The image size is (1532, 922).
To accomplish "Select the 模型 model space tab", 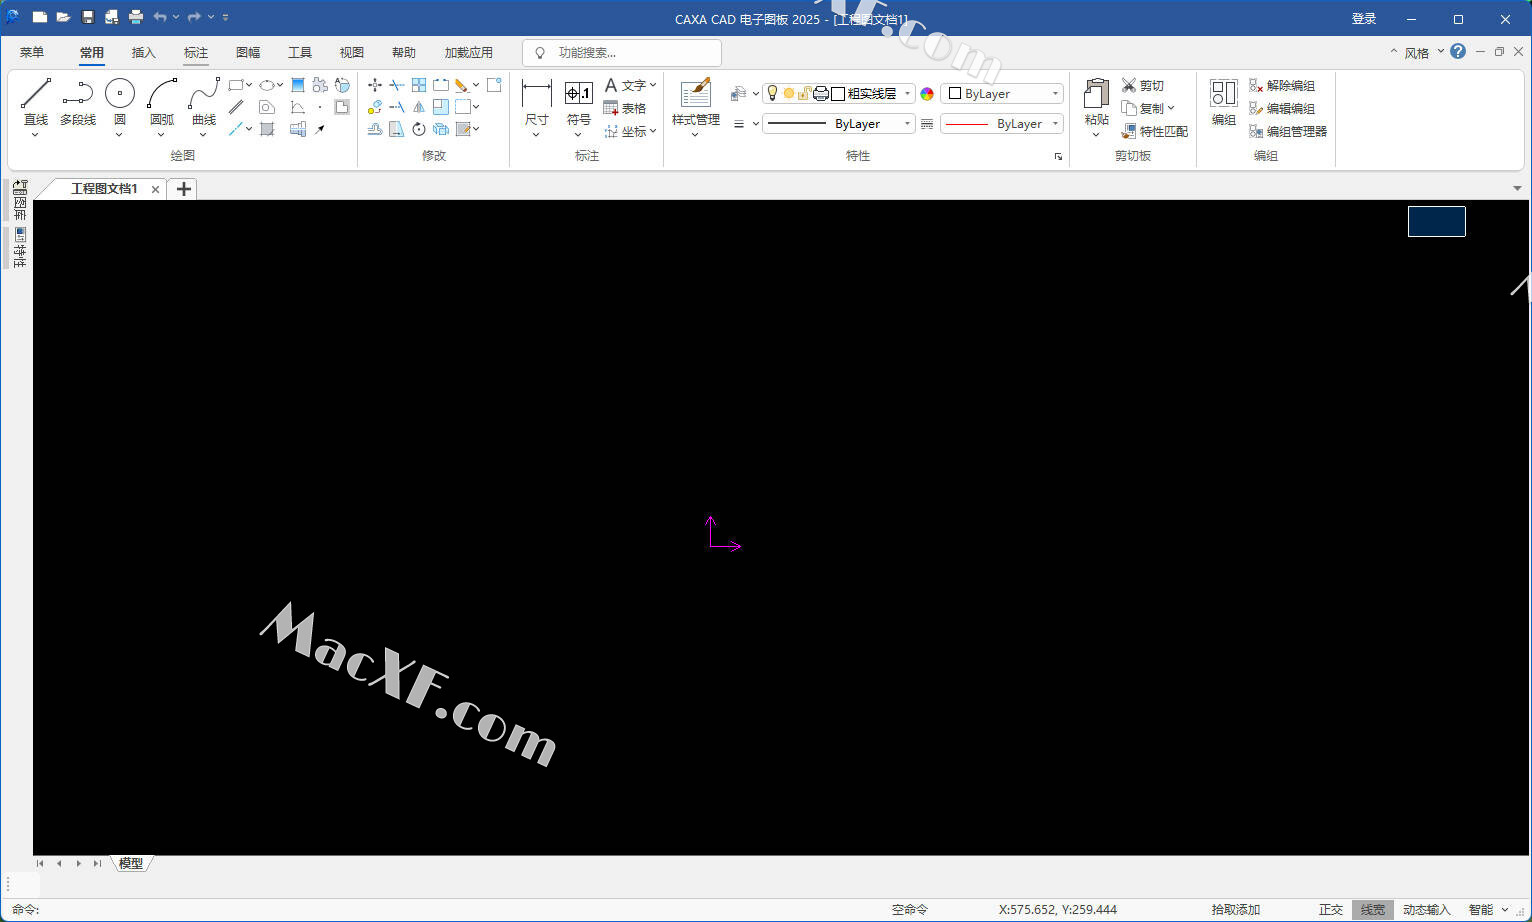I will (131, 863).
